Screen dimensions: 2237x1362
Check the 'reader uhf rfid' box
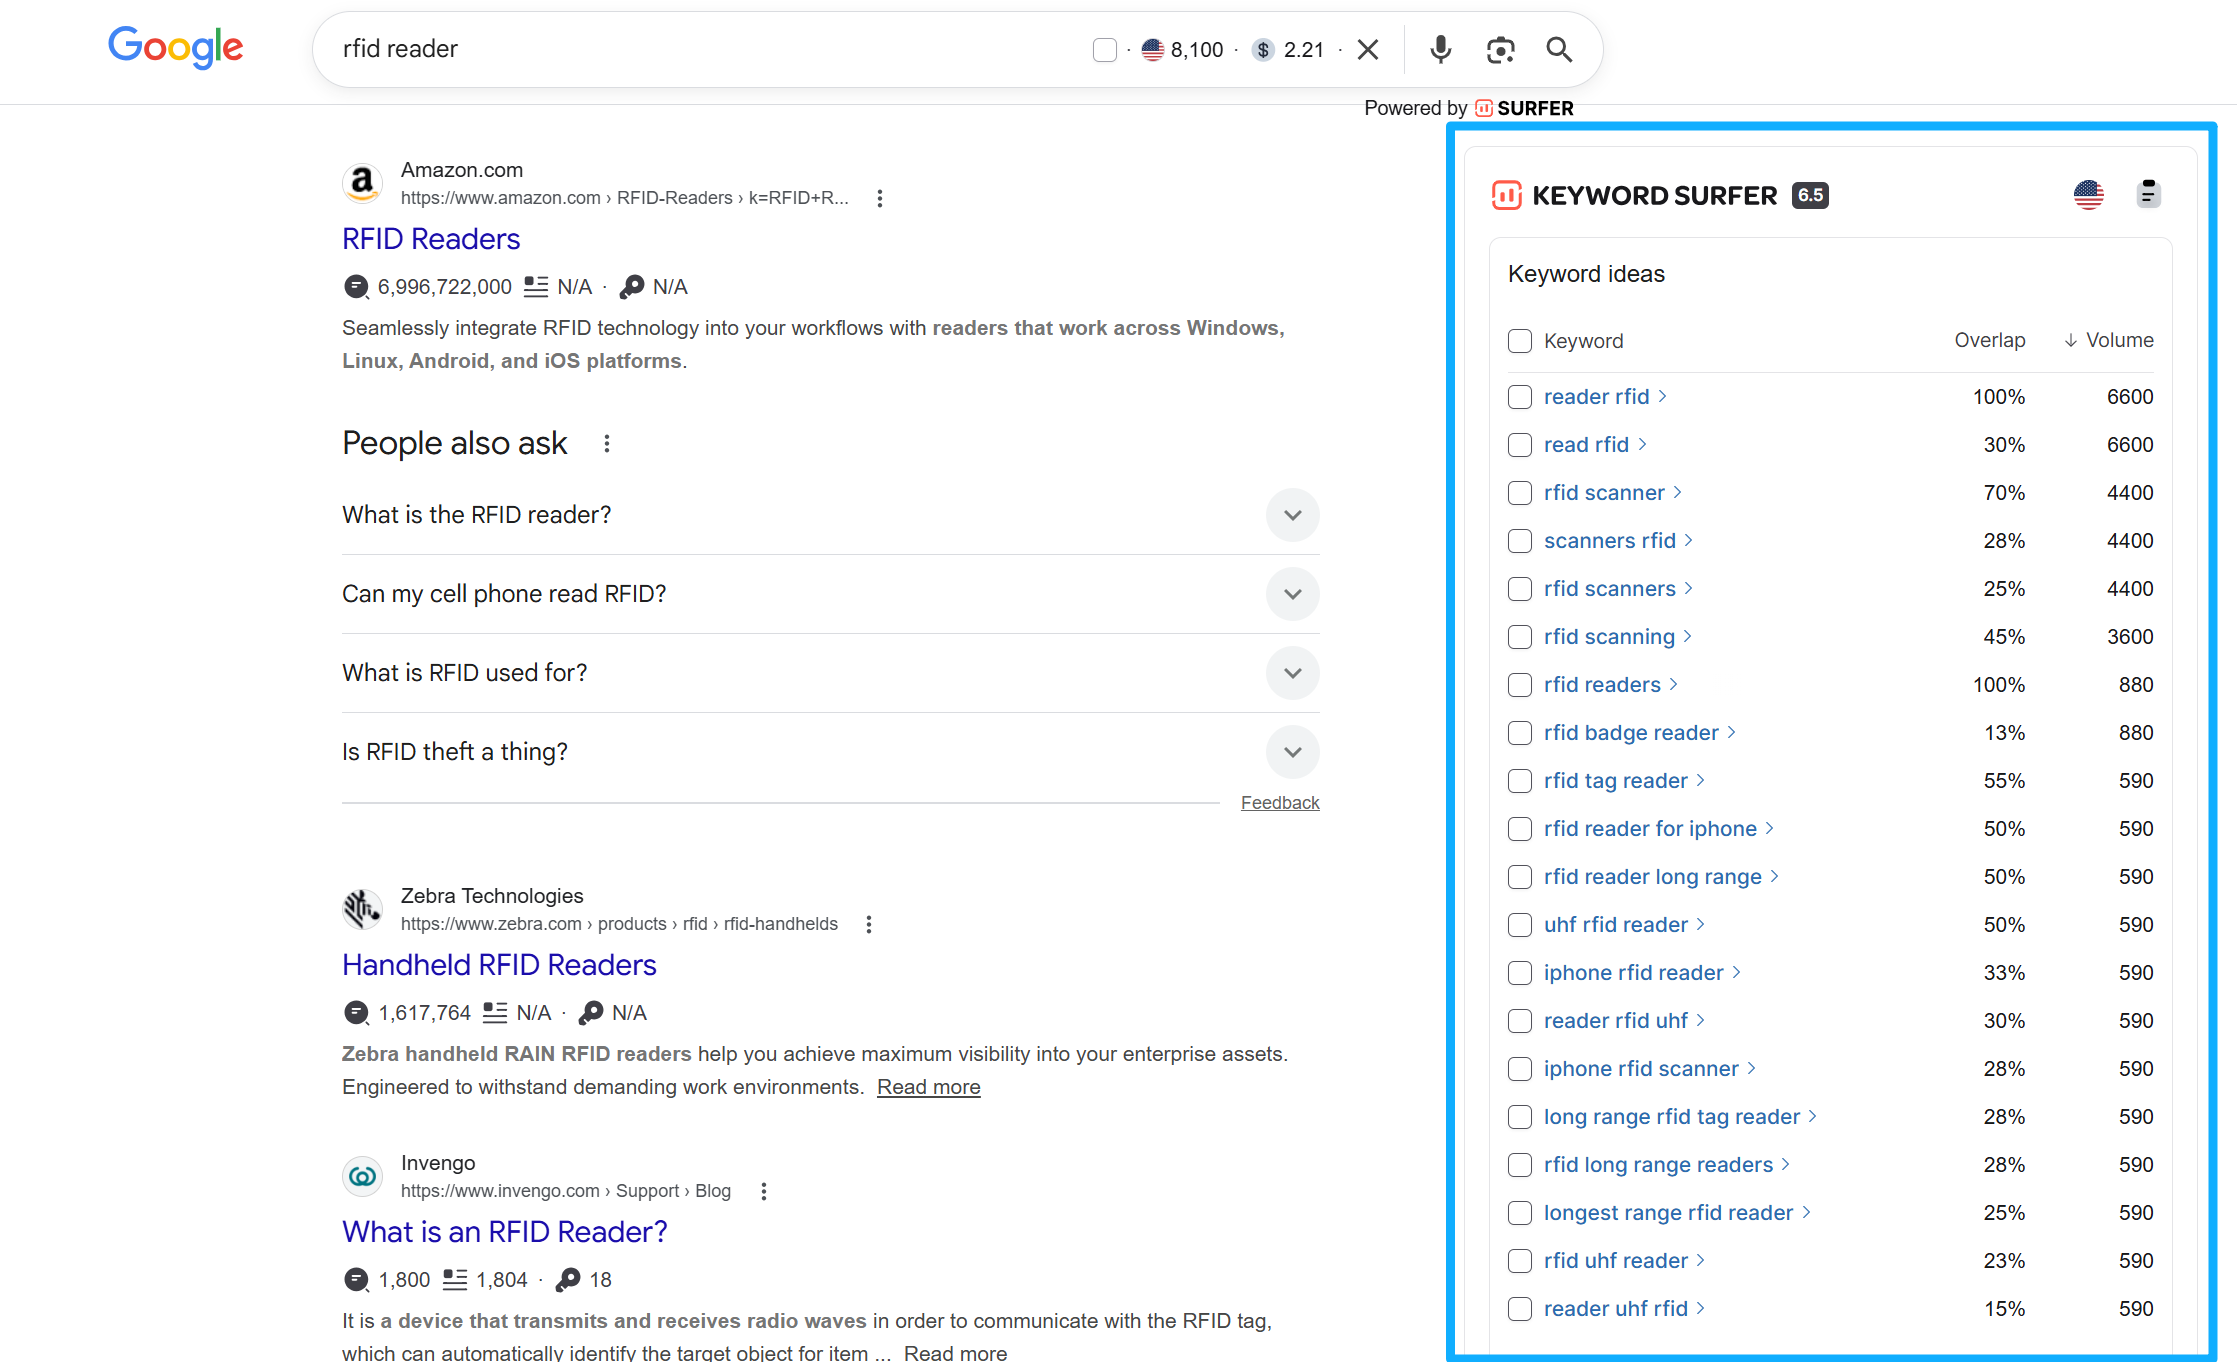tap(1520, 1309)
